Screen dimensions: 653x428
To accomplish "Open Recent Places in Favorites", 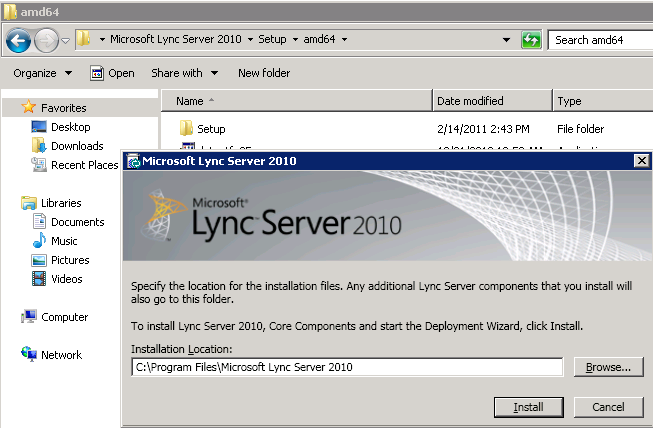I will pos(85,165).
